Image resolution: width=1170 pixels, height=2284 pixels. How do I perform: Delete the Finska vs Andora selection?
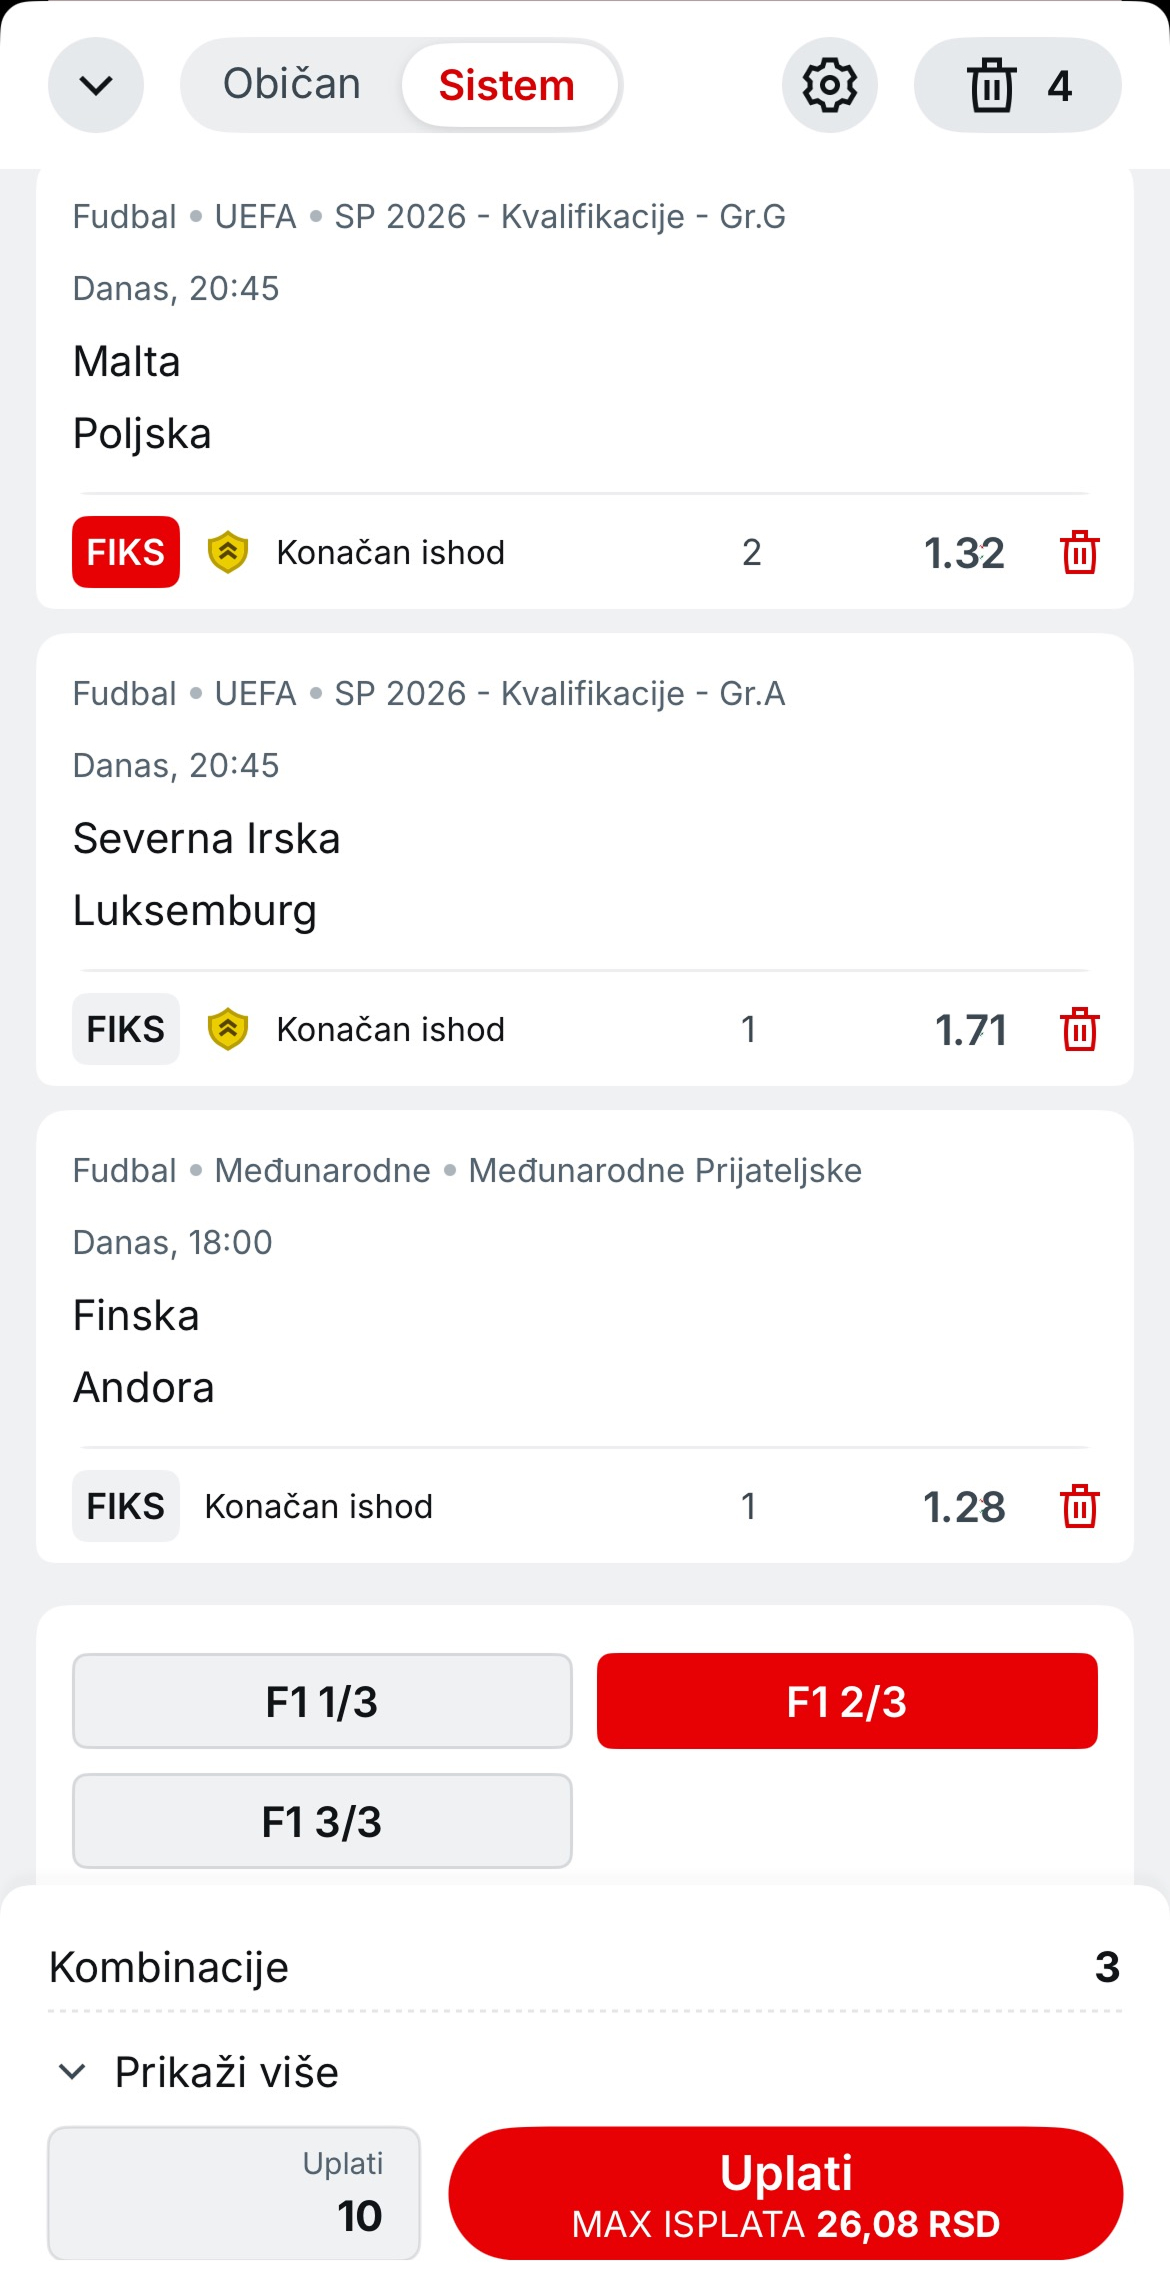[1079, 1506]
